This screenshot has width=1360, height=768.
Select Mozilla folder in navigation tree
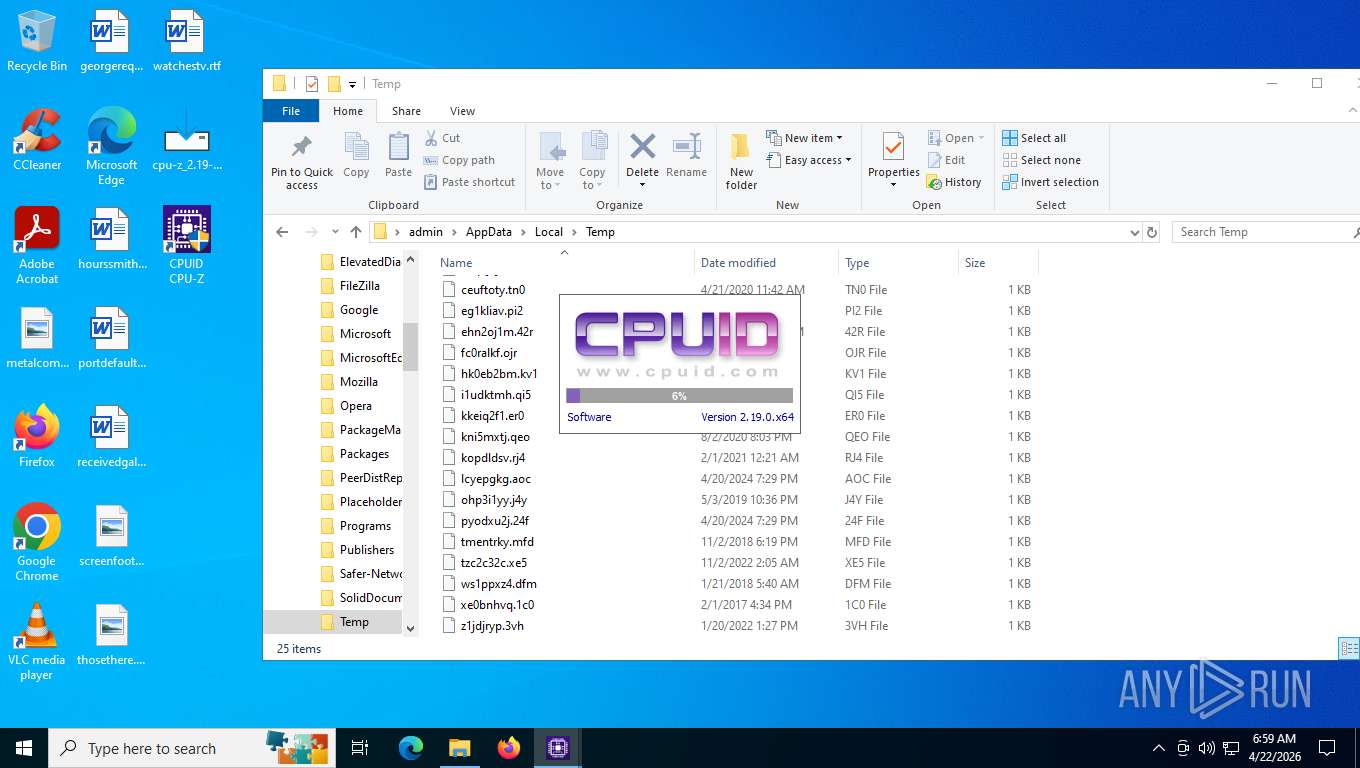click(x=359, y=382)
